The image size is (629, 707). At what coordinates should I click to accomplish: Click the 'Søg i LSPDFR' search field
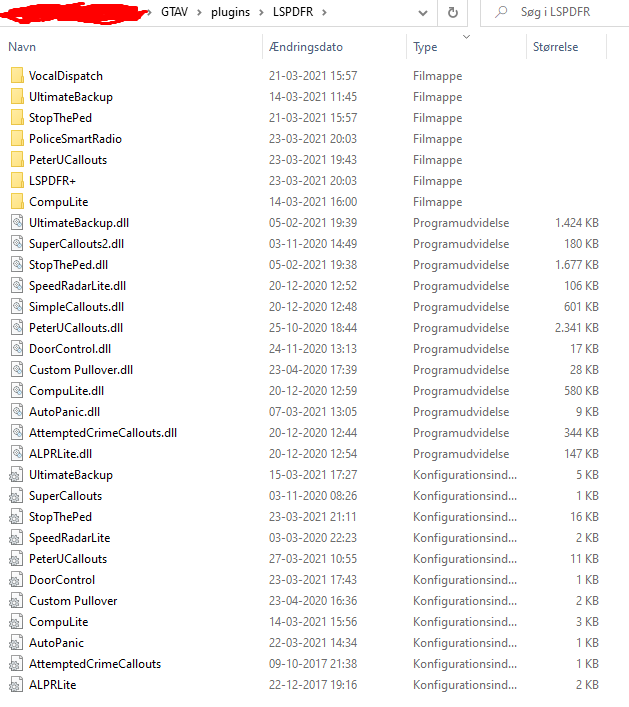[555, 12]
